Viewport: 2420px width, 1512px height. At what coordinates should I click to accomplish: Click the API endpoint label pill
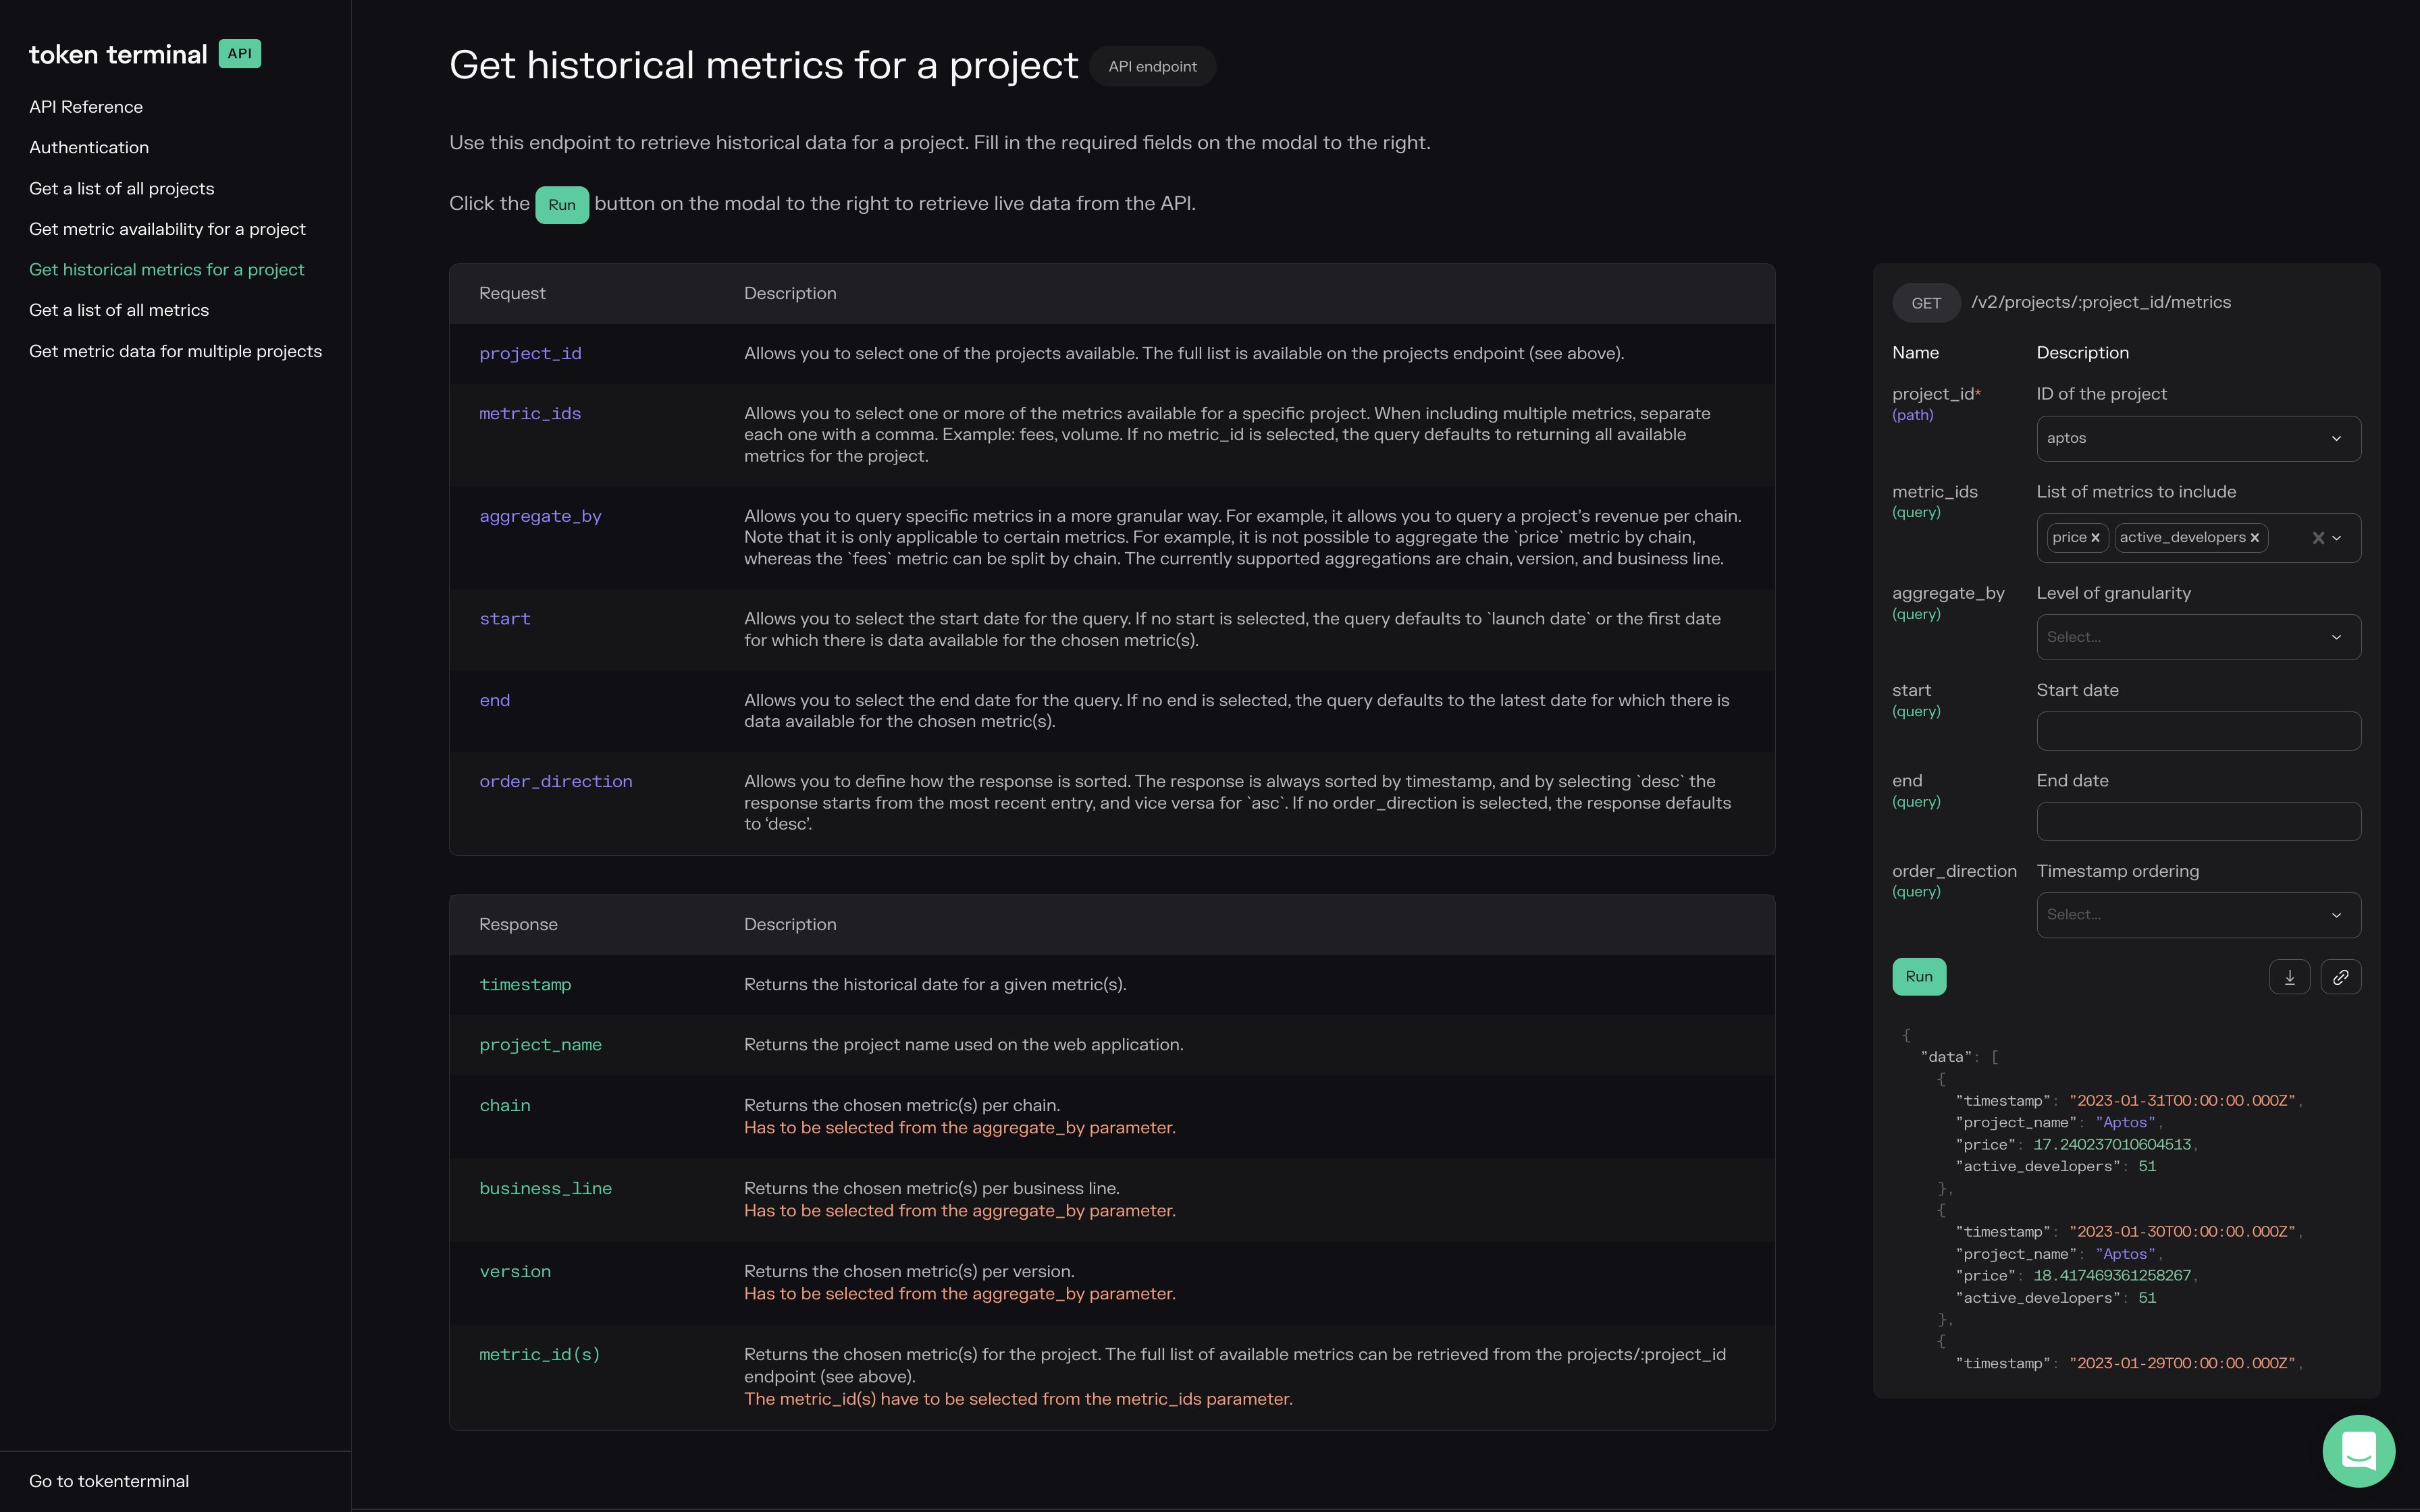coord(1152,66)
